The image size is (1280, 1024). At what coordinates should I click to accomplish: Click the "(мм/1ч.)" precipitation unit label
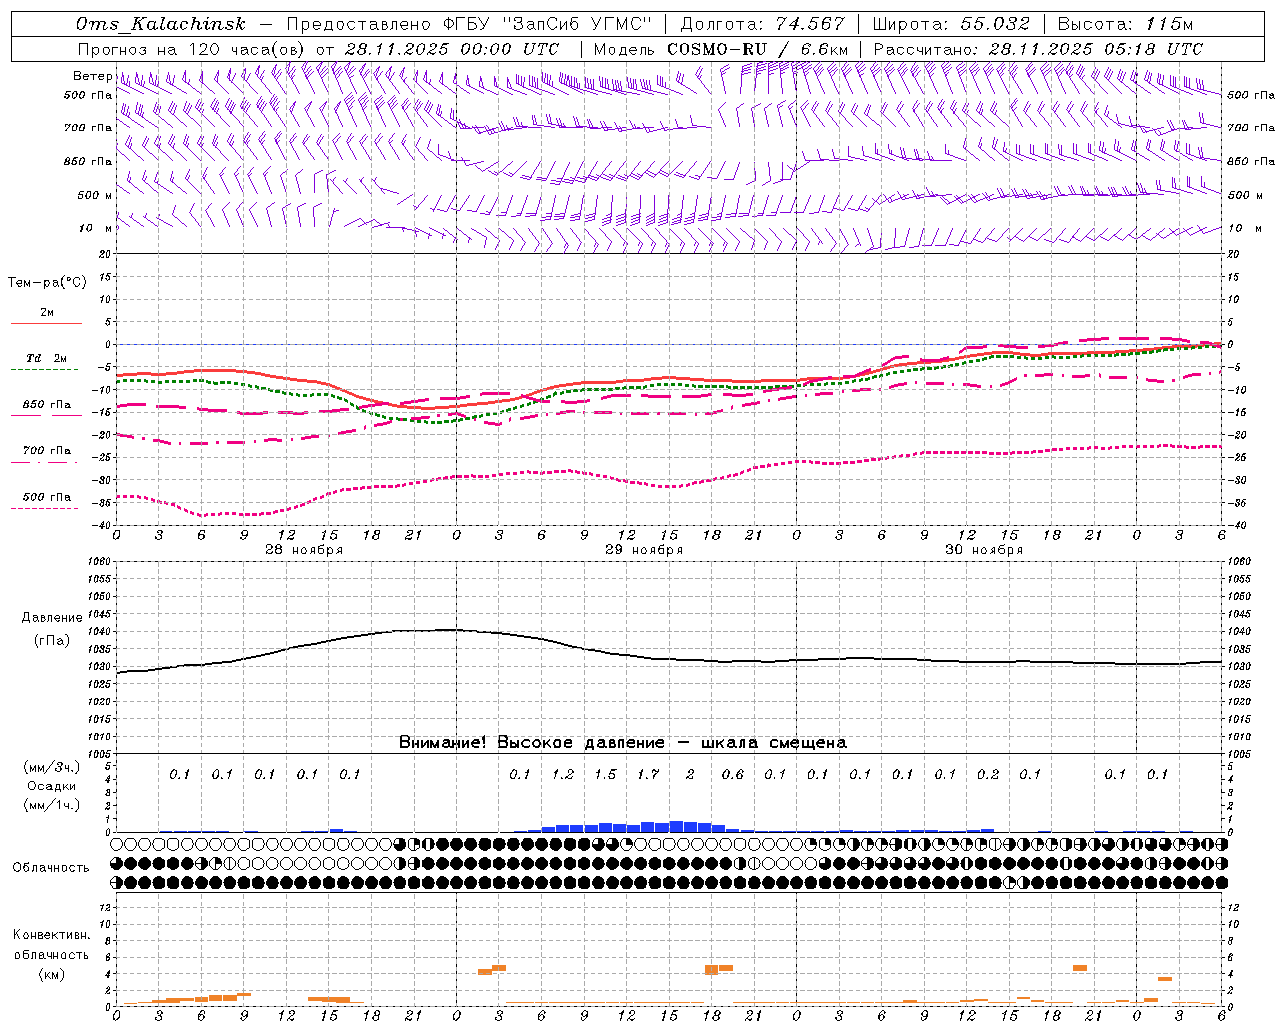point(51,805)
